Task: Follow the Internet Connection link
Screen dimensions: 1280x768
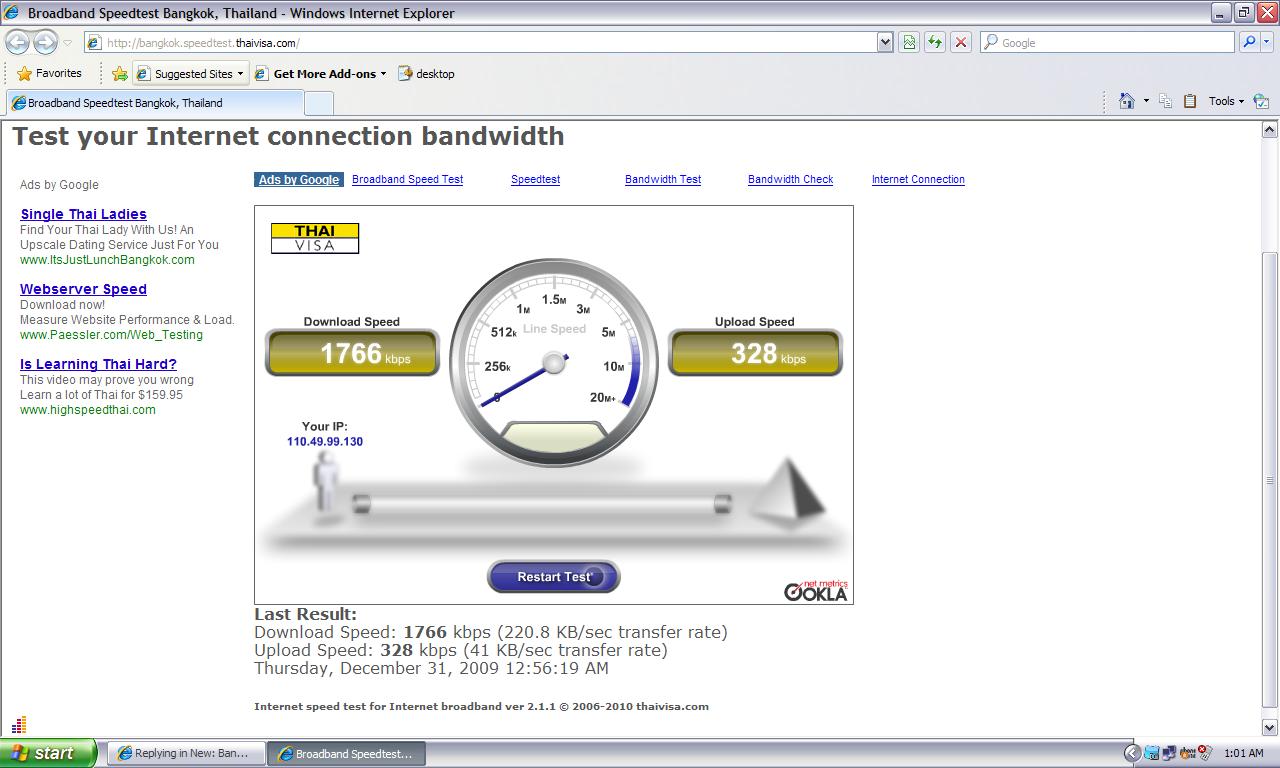Action: coord(918,179)
